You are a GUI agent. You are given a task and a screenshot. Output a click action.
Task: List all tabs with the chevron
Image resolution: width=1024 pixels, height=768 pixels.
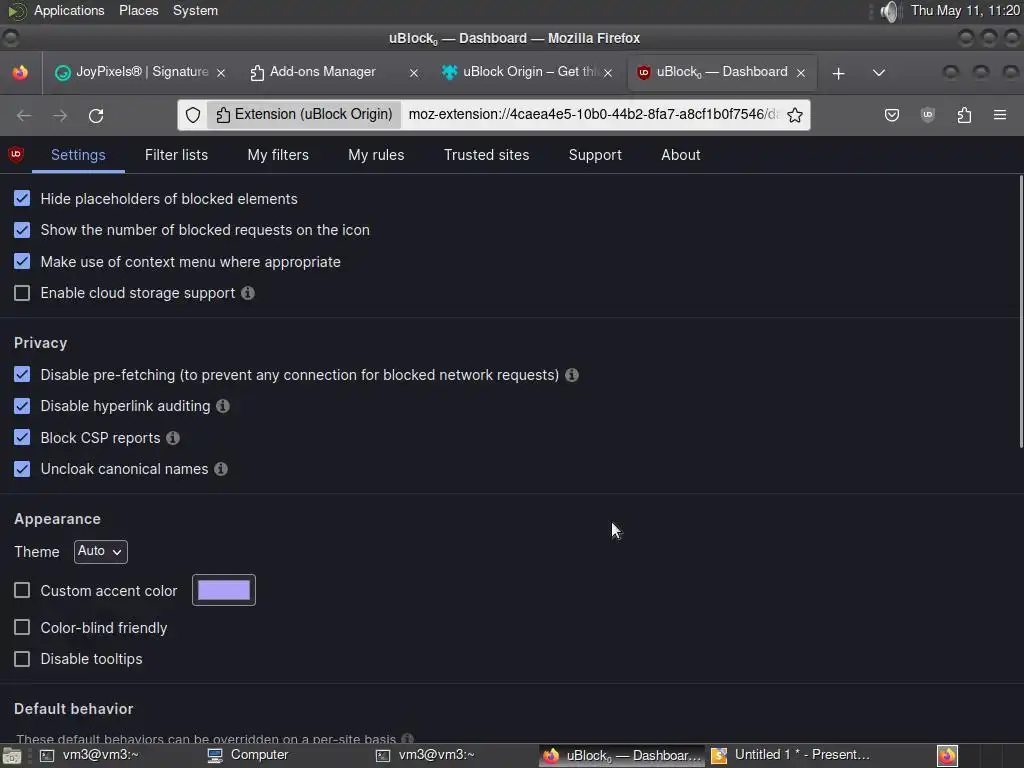(x=878, y=72)
